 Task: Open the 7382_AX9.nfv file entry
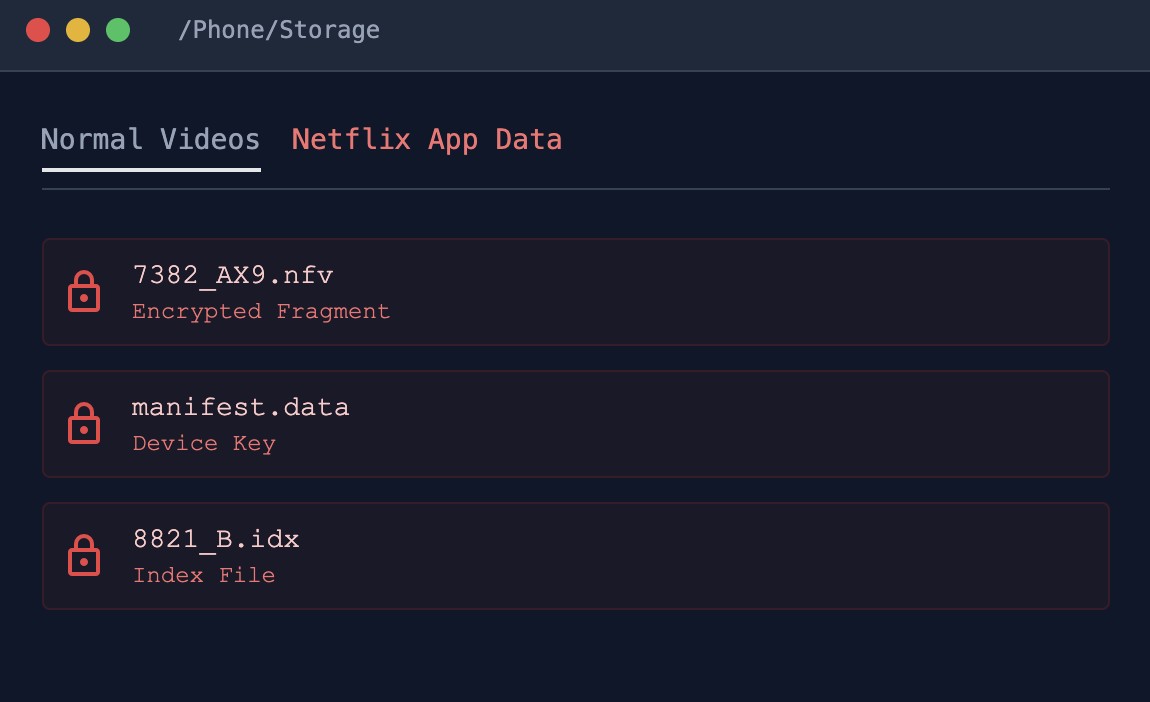pos(575,292)
